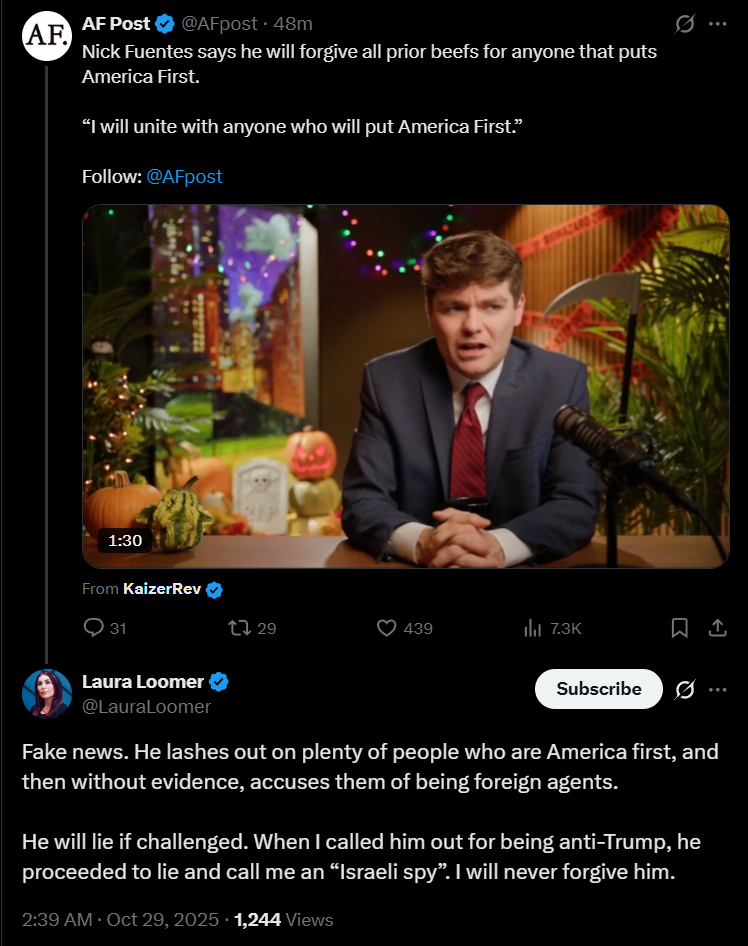Click the Laura Loomer display name
The width and height of the screenshot is (748, 946).
click(142, 682)
